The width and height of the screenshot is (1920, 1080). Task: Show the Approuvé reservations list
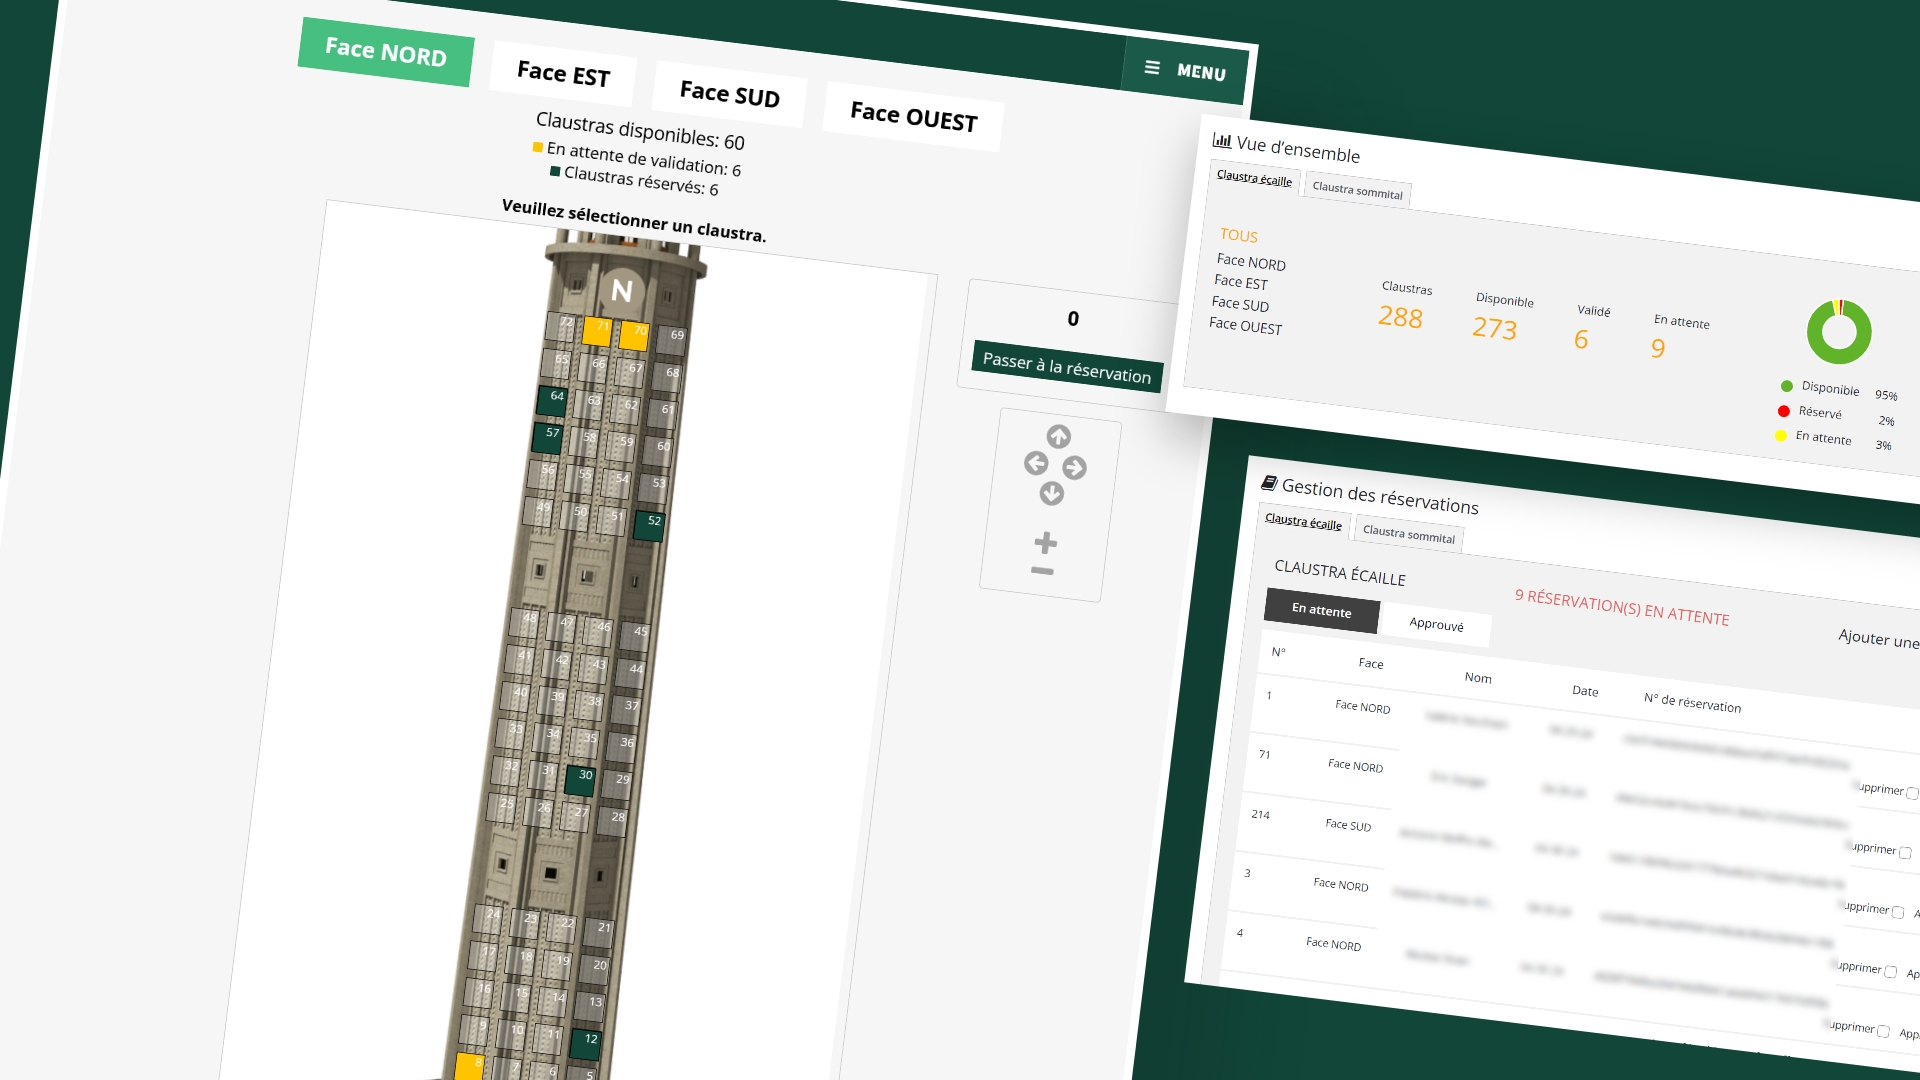coord(1436,625)
